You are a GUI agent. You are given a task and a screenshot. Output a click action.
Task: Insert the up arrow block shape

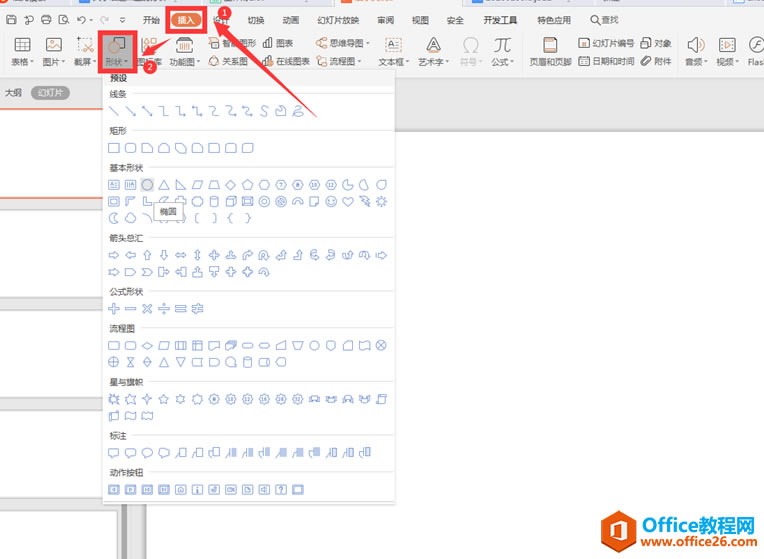click(x=147, y=255)
